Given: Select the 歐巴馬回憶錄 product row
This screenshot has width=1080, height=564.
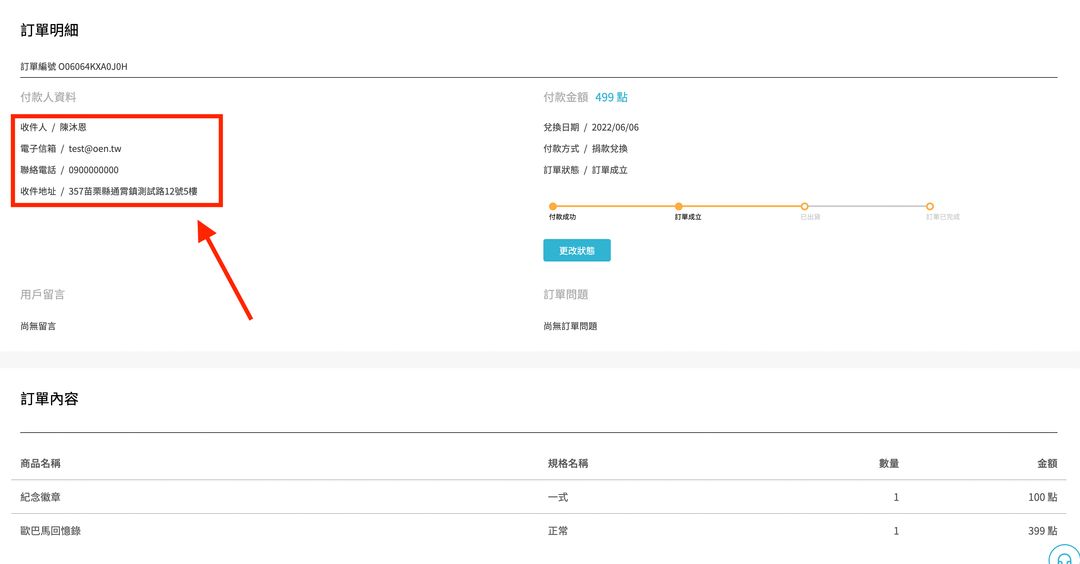Looking at the screenshot, I should tap(50, 531).
